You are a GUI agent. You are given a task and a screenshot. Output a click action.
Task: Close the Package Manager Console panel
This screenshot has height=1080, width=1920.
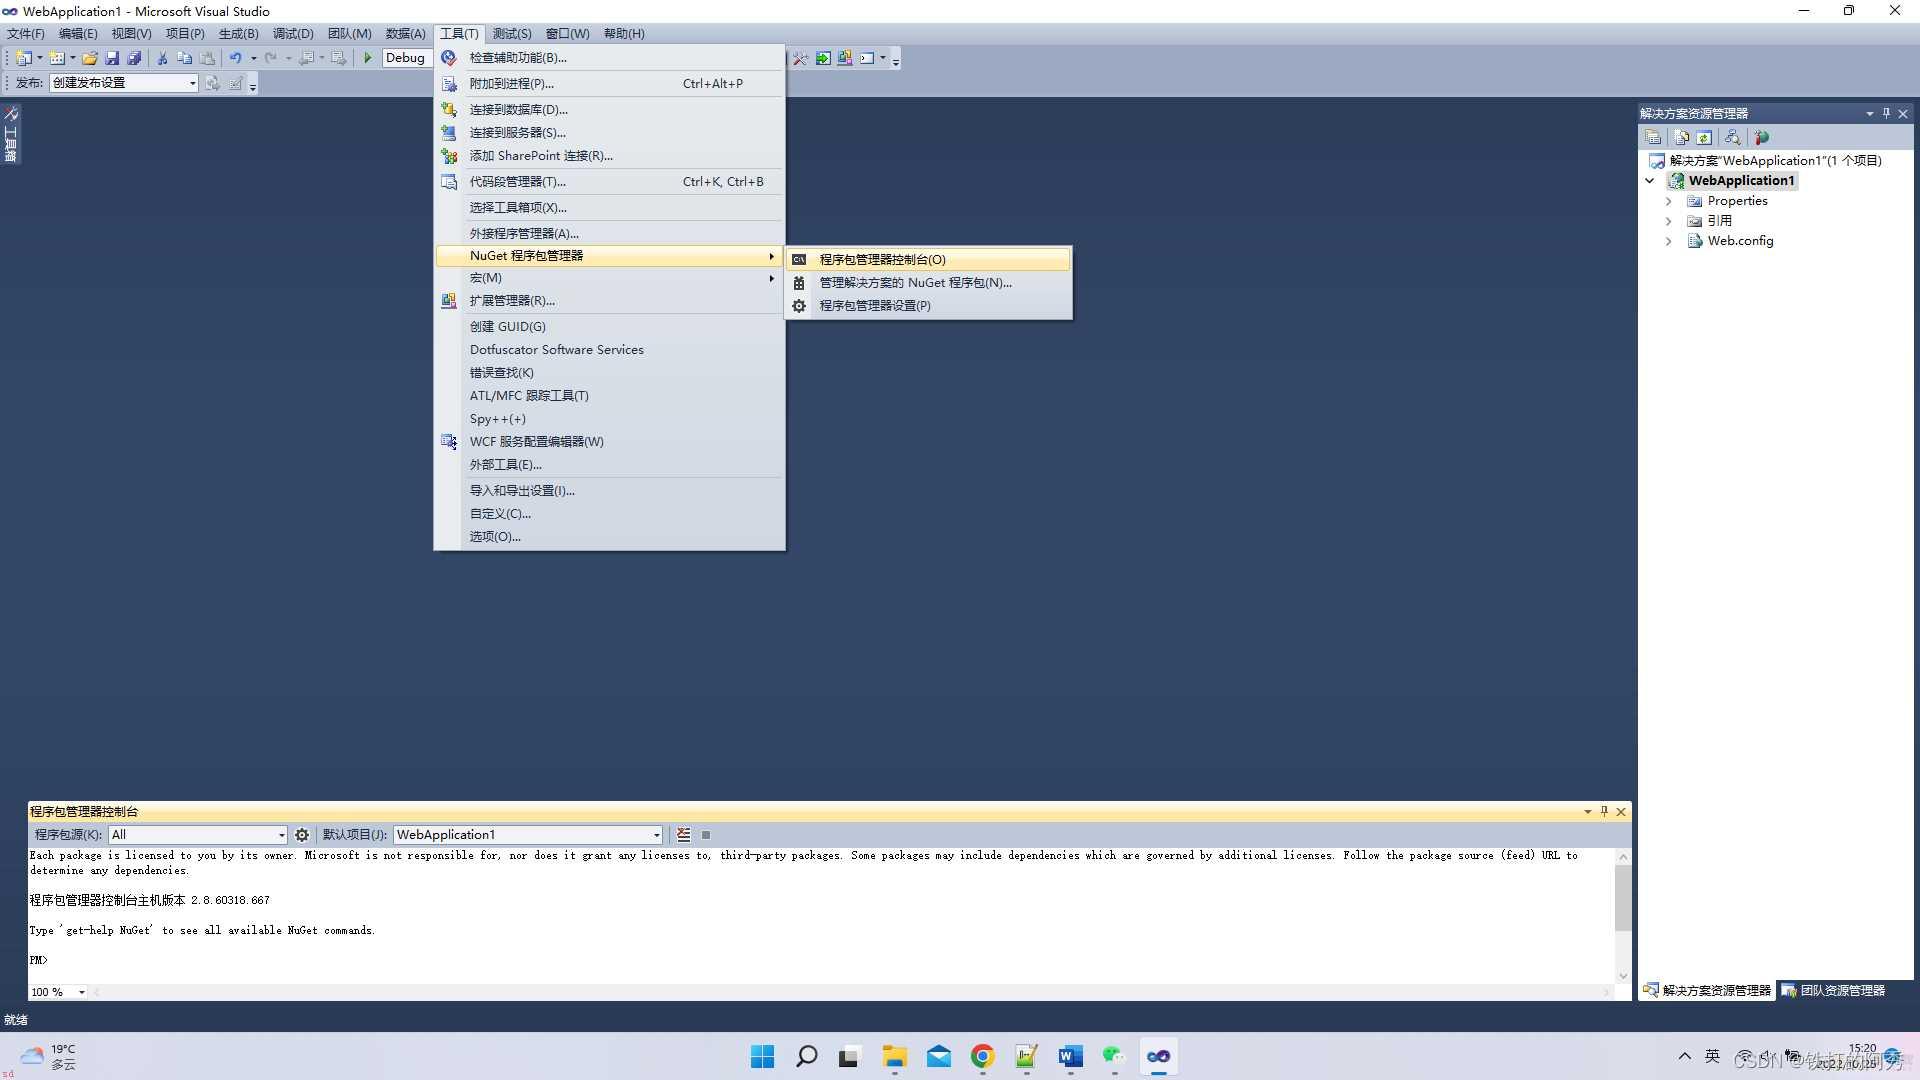1621,811
